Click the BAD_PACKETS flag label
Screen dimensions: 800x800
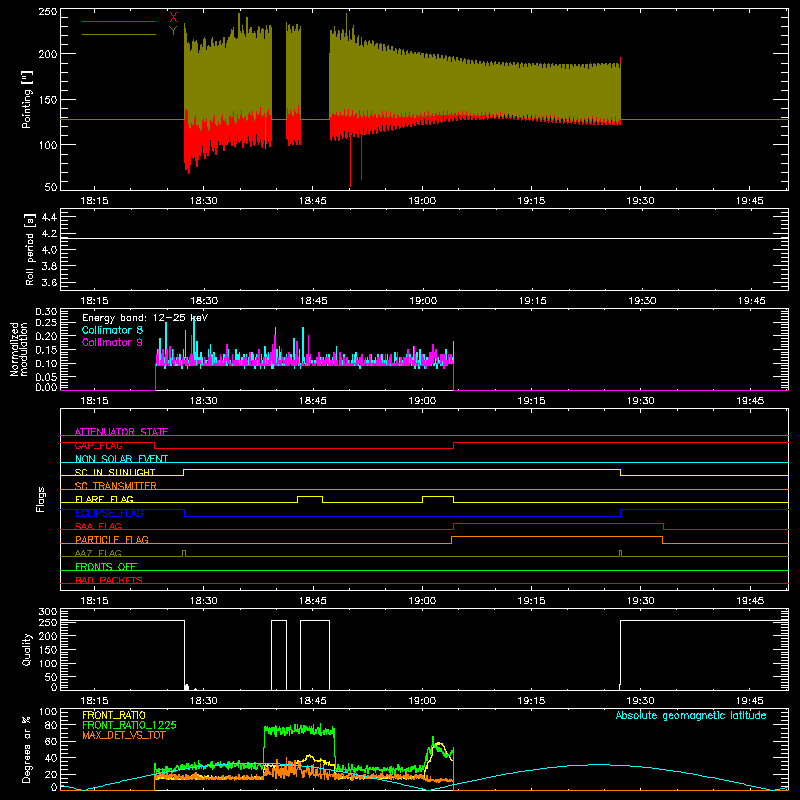(109, 580)
